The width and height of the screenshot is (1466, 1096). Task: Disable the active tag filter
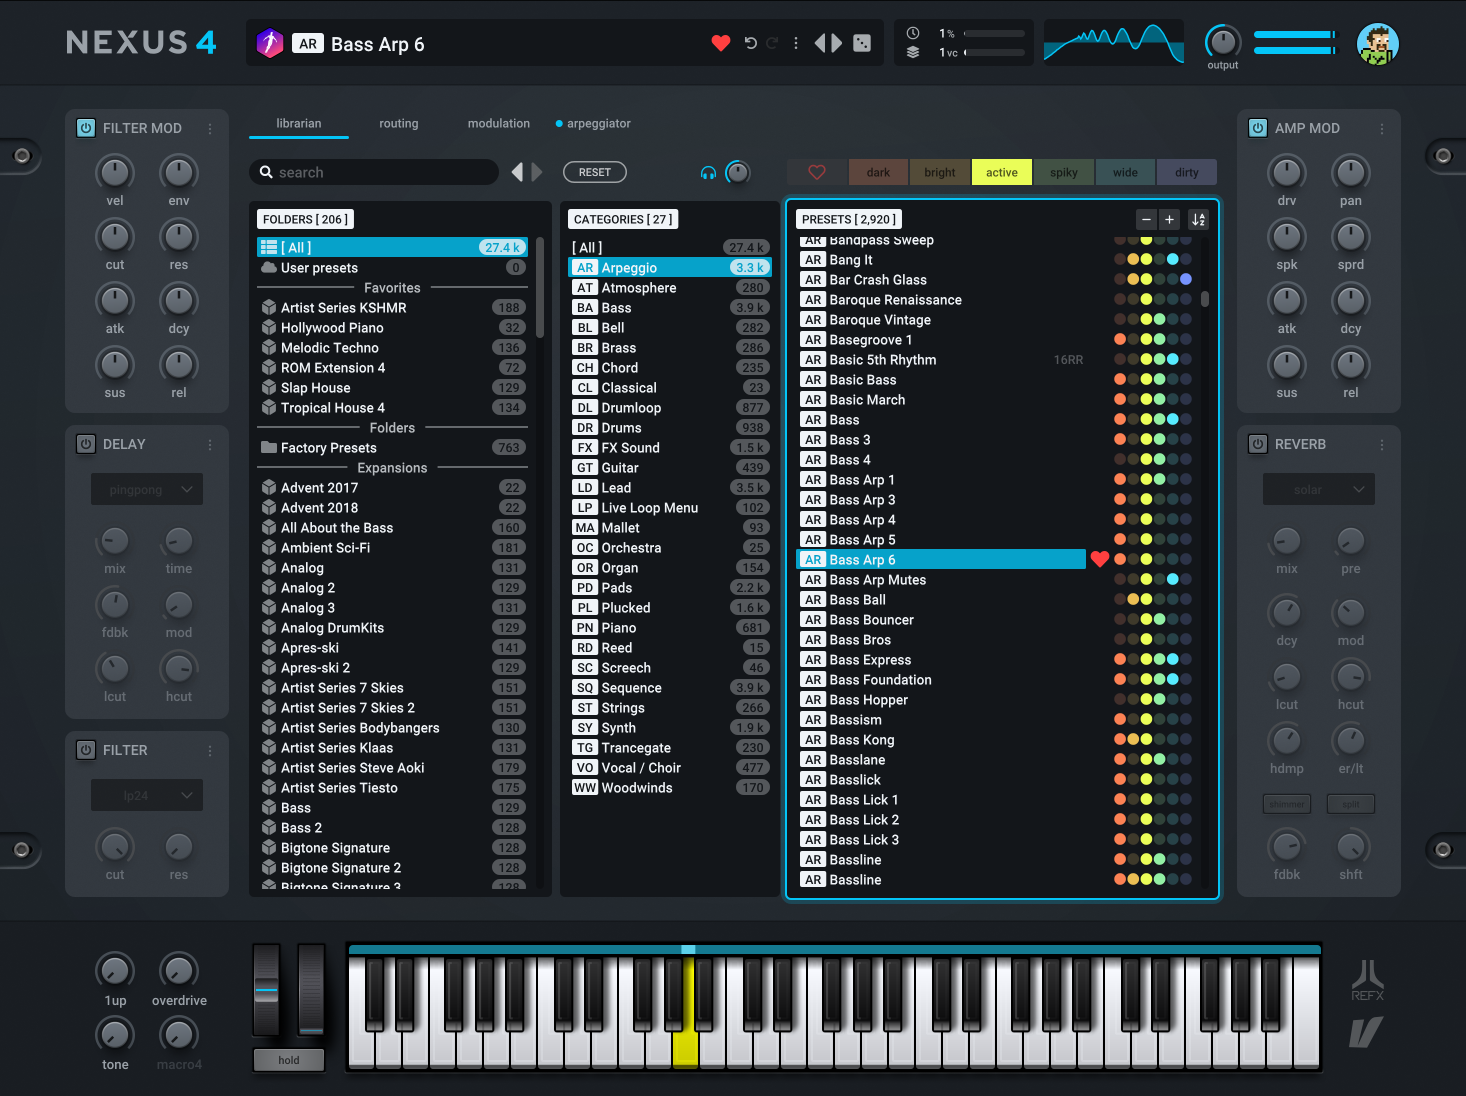click(x=1001, y=172)
